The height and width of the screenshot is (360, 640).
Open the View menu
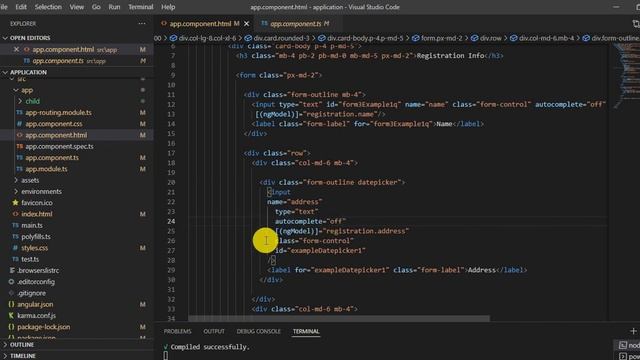coord(76,7)
